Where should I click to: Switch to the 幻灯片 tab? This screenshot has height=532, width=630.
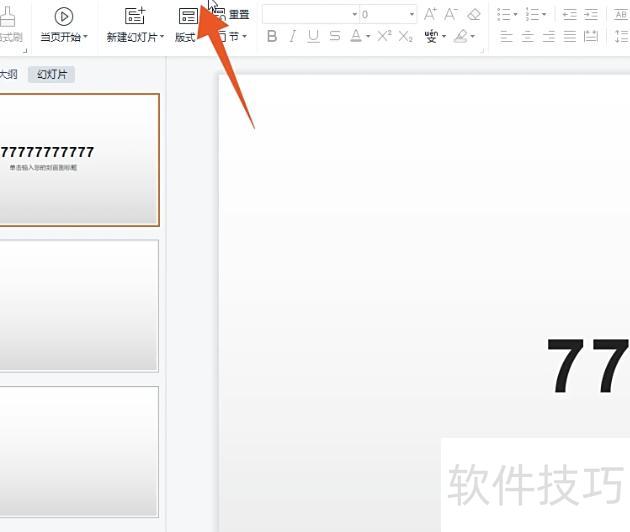51,74
